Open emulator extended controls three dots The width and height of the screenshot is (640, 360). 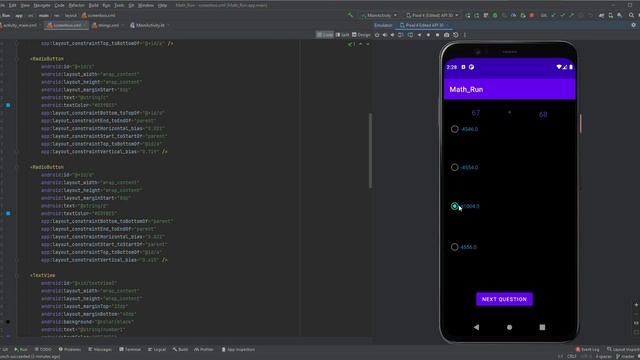[x=464, y=35]
